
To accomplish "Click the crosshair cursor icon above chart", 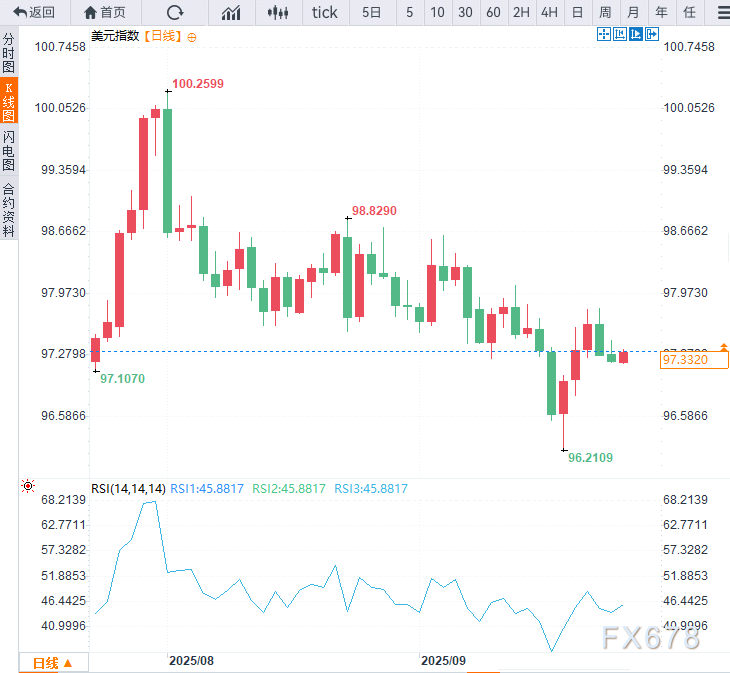I will tap(604, 35).
